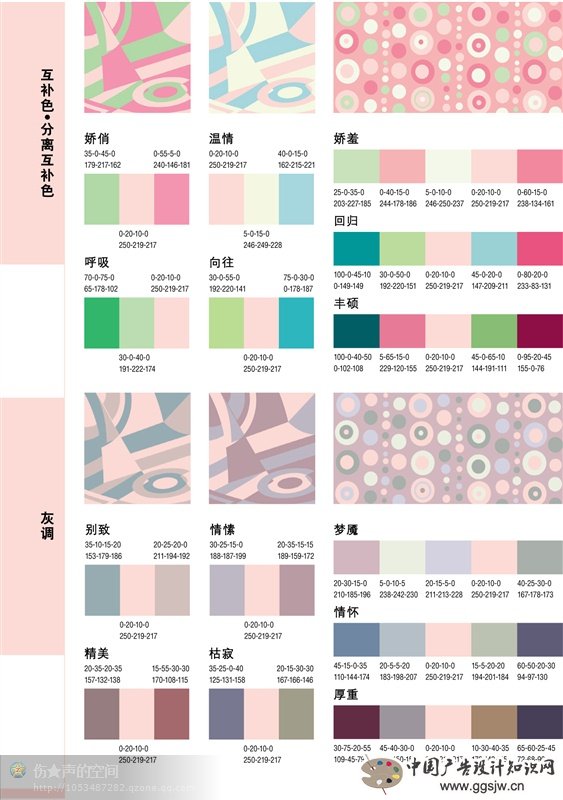Click the star badge icon in watermark

coord(18,770)
